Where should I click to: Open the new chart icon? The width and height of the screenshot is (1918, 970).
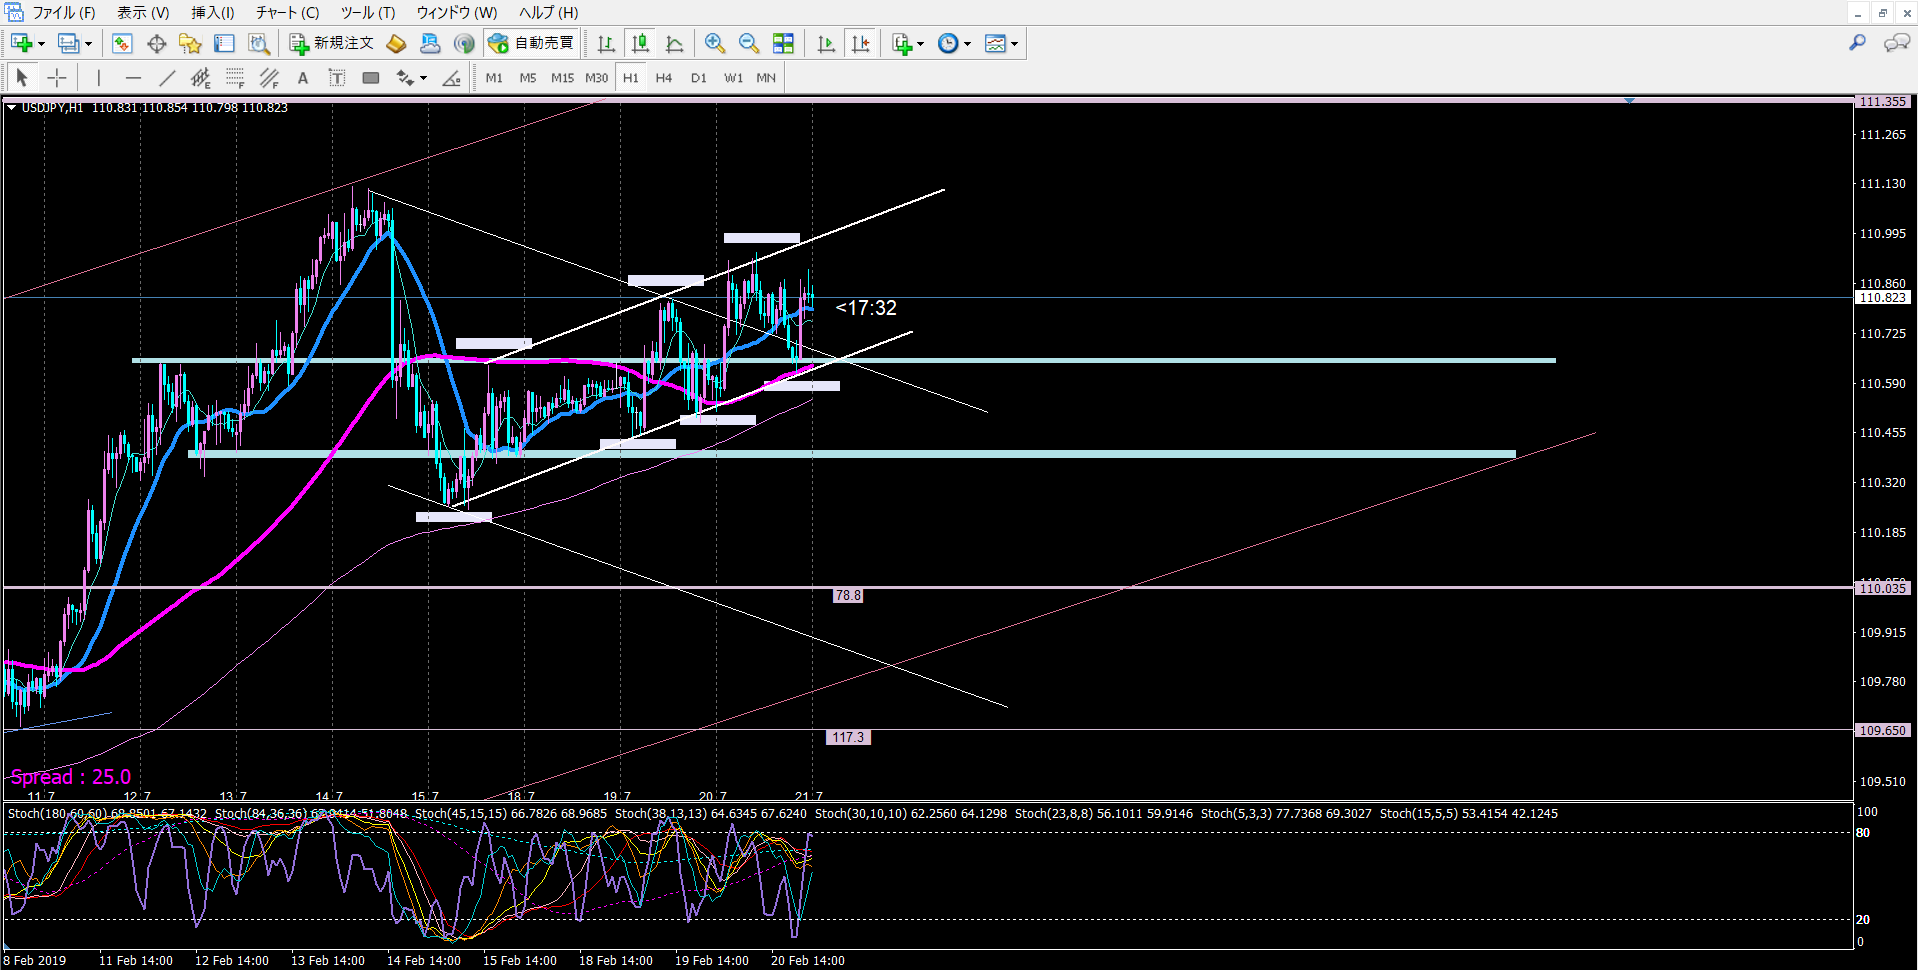tap(21, 43)
